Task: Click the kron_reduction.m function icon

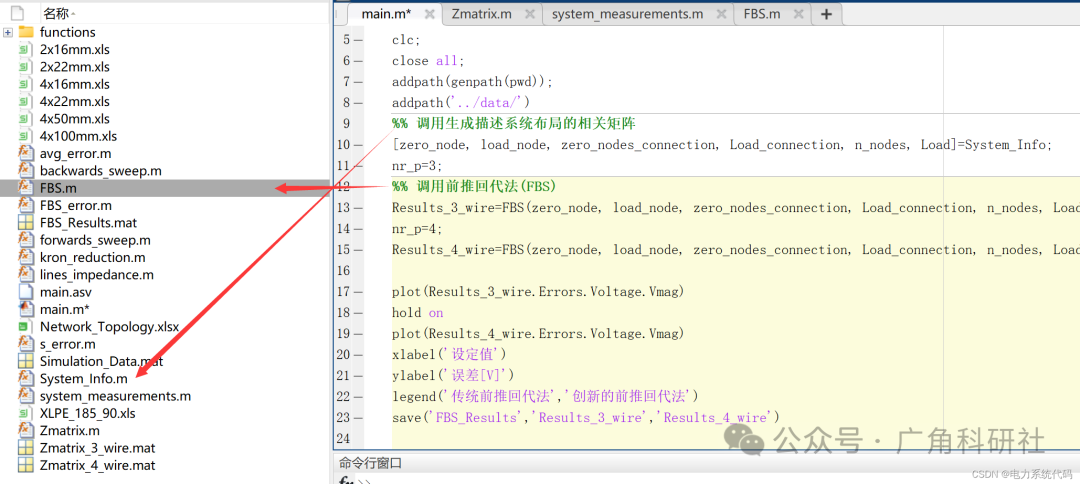Action: coord(25,257)
